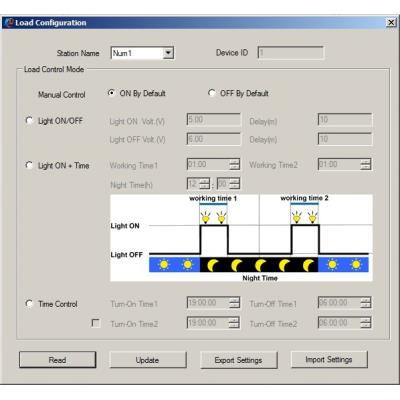Click the rightmost sun icon in the diagram
The image size is (400, 400).
tap(356, 264)
